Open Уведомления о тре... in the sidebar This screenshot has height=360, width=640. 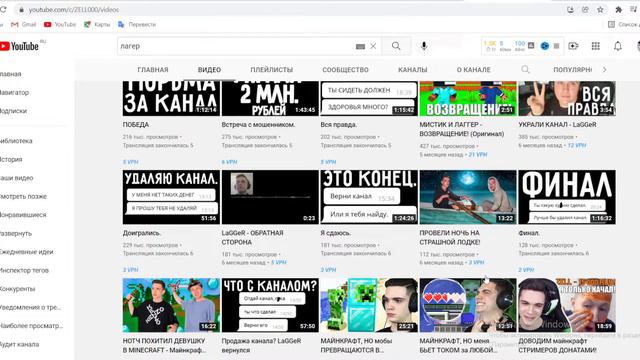[x=31, y=307]
